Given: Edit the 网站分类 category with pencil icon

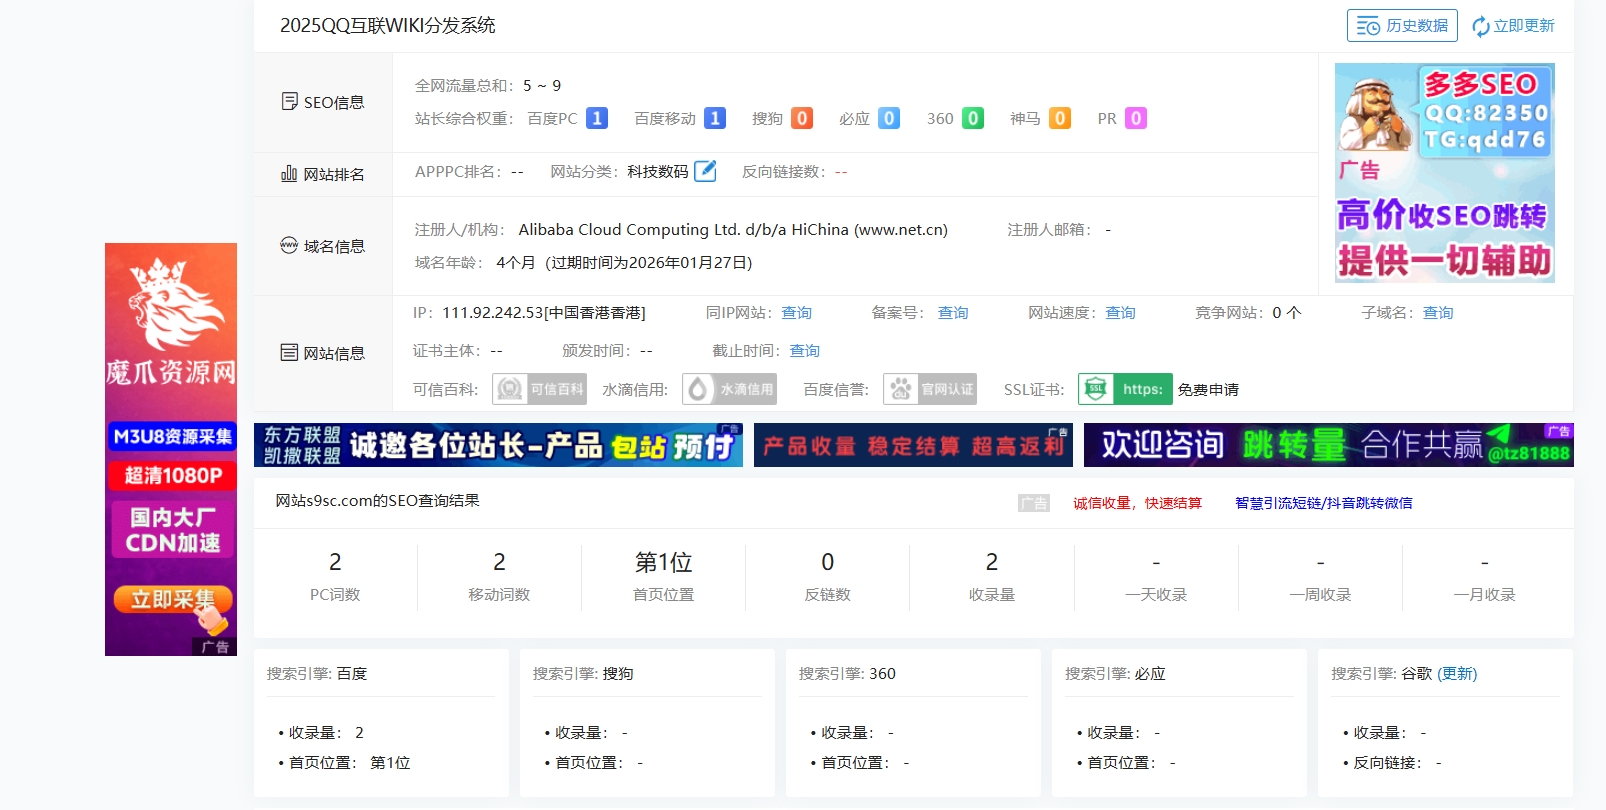Looking at the screenshot, I should [705, 171].
